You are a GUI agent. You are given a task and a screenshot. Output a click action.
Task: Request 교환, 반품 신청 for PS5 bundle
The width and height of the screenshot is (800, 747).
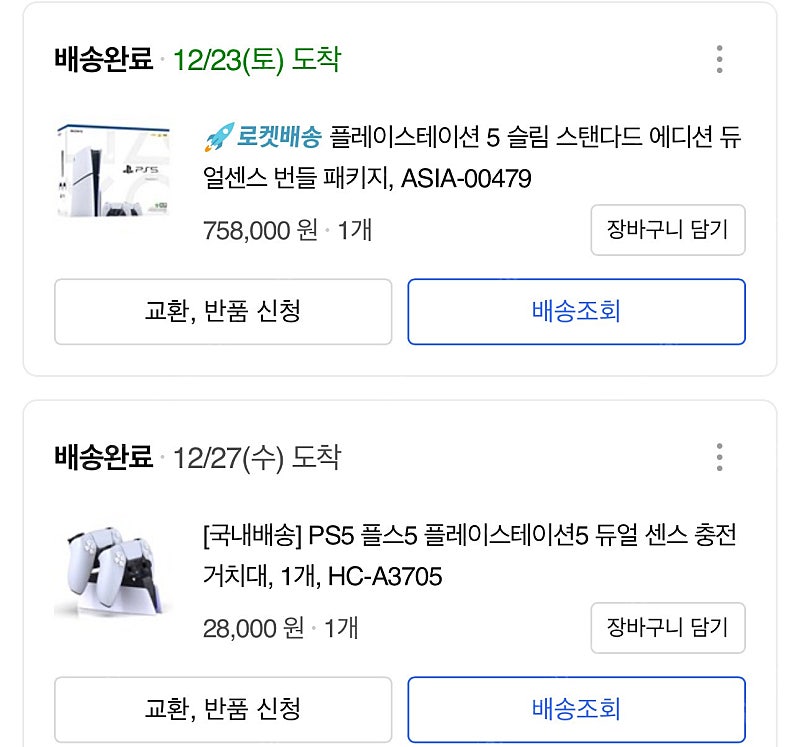(223, 312)
